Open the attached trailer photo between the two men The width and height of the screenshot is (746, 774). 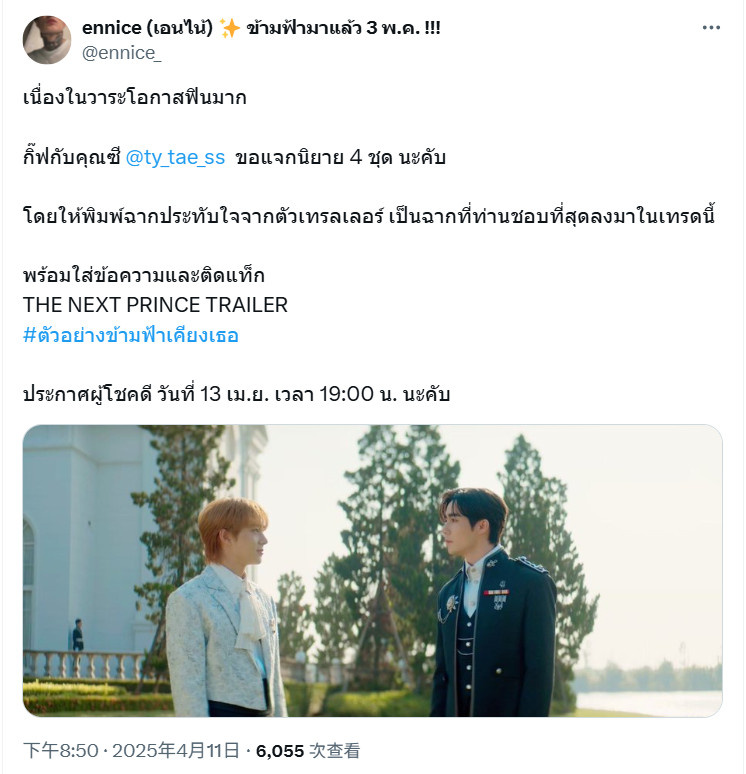372,571
